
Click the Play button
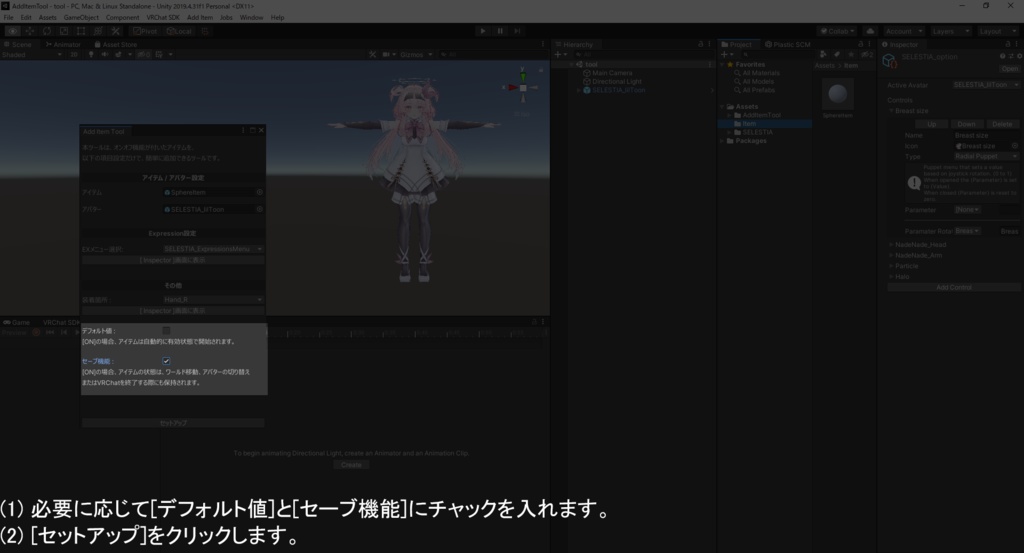click(483, 31)
